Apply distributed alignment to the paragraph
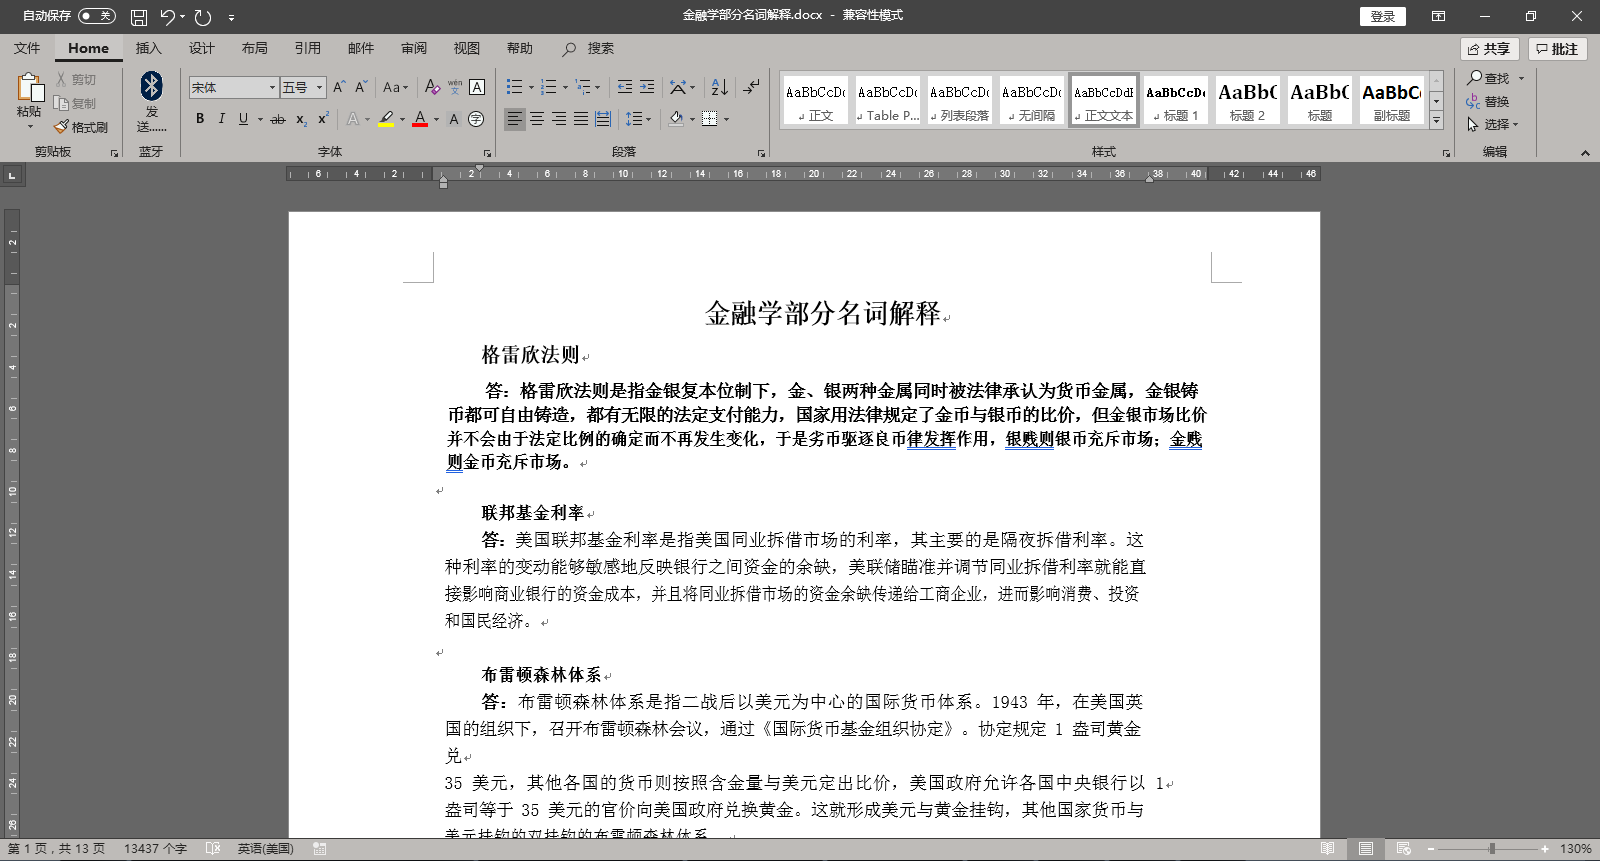Screen dimensions: 1600x861 point(603,119)
